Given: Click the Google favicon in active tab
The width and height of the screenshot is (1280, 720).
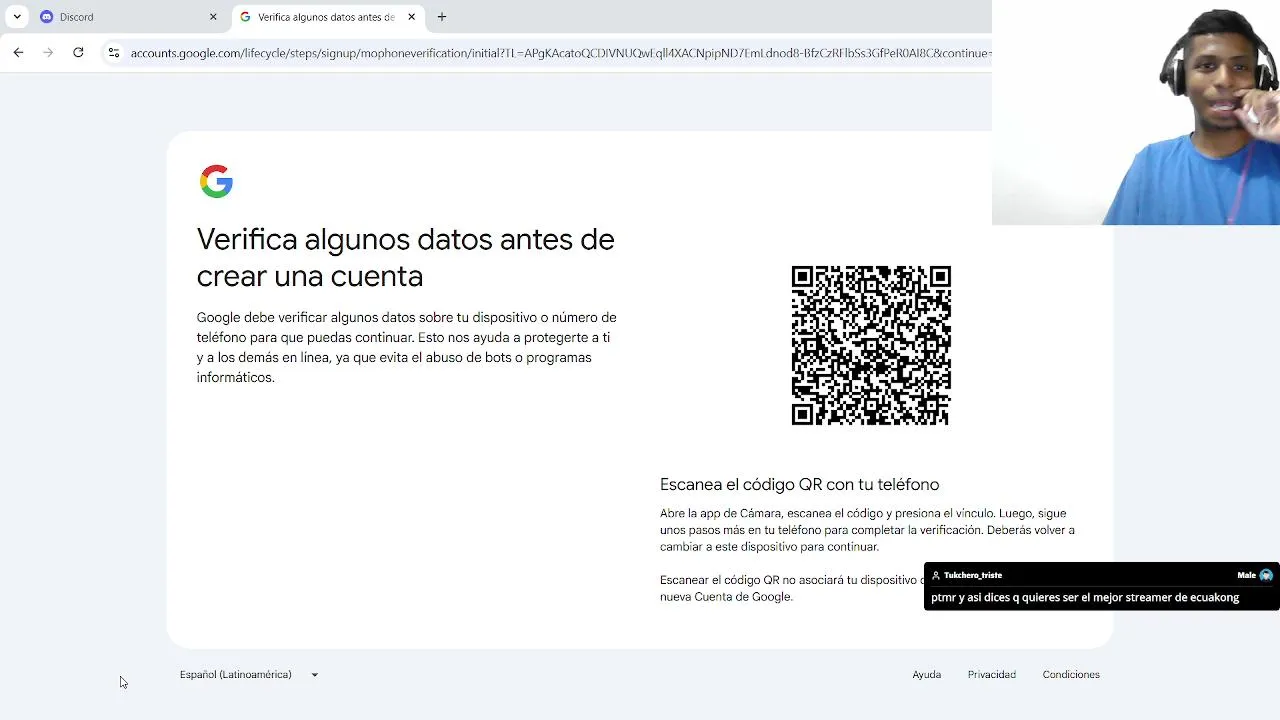Looking at the screenshot, I should [x=245, y=17].
